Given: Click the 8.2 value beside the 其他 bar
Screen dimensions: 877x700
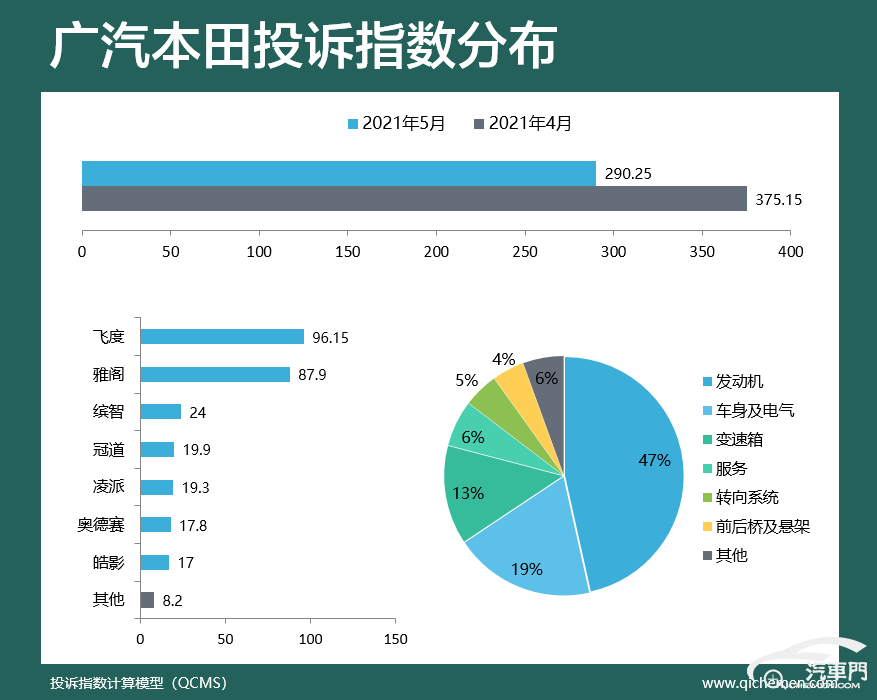Looking at the screenshot, I should (172, 600).
